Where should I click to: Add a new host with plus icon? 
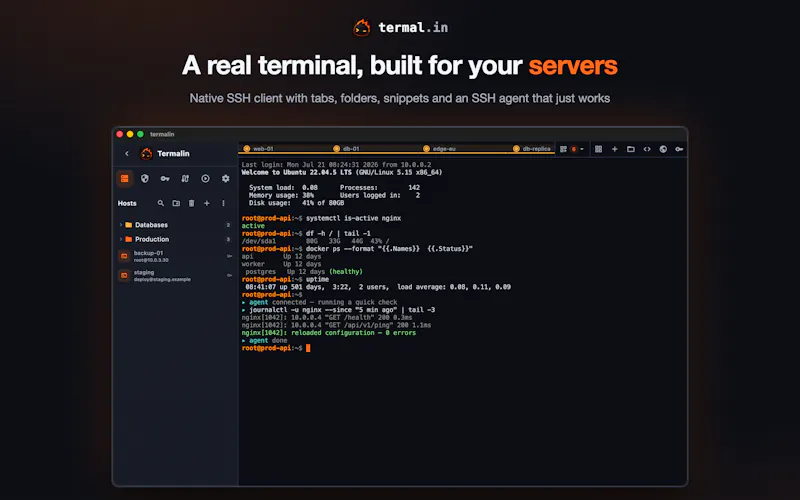(207, 203)
